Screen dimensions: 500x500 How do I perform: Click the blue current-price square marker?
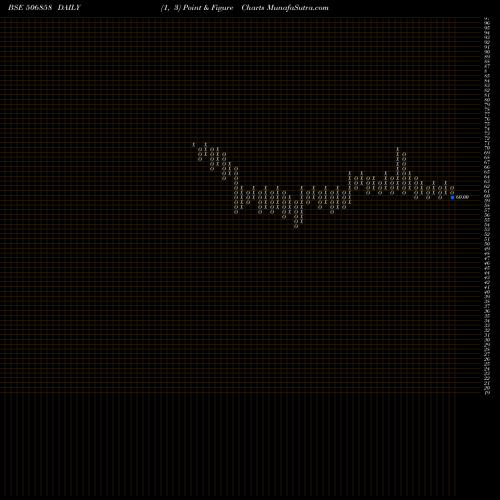(452, 197)
